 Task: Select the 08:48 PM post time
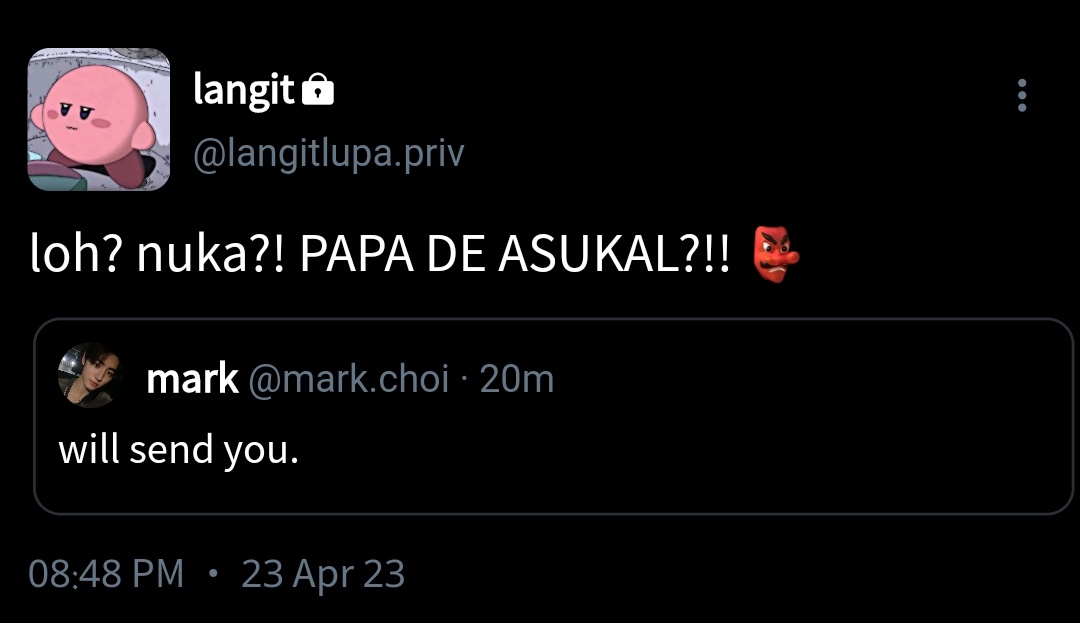(106, 574)
